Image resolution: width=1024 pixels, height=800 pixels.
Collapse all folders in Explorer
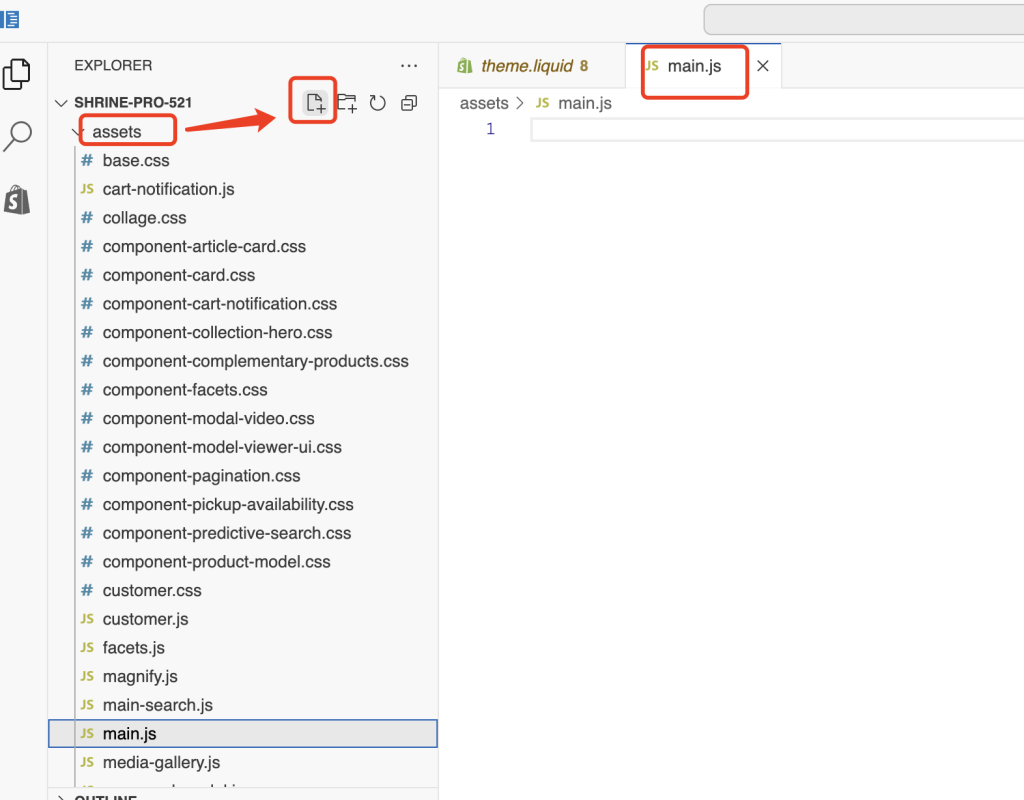point(408,103)
